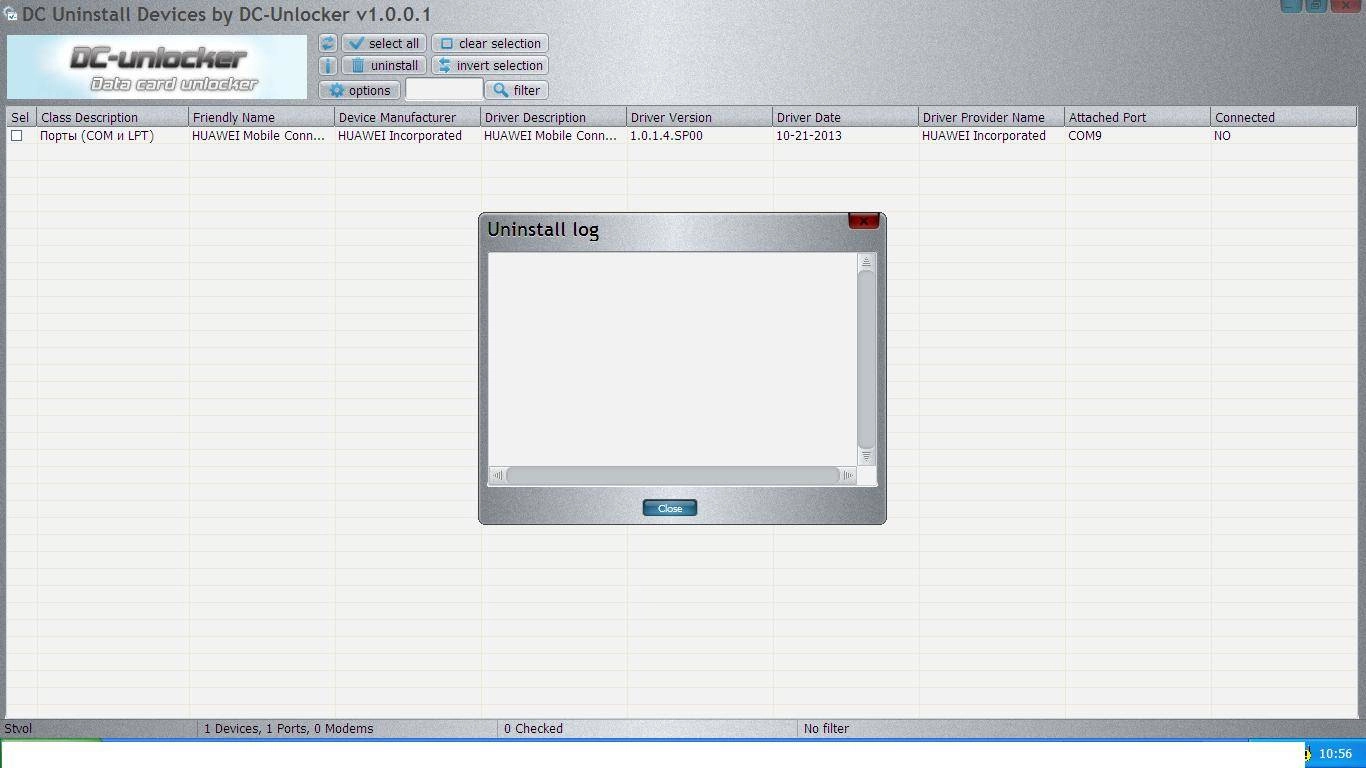The width and height of the screenshot is (1366, 768).
Task: Click '1 Devices, 1 Ports, 0 Modems' status text
Action: (x=288, y=728)
